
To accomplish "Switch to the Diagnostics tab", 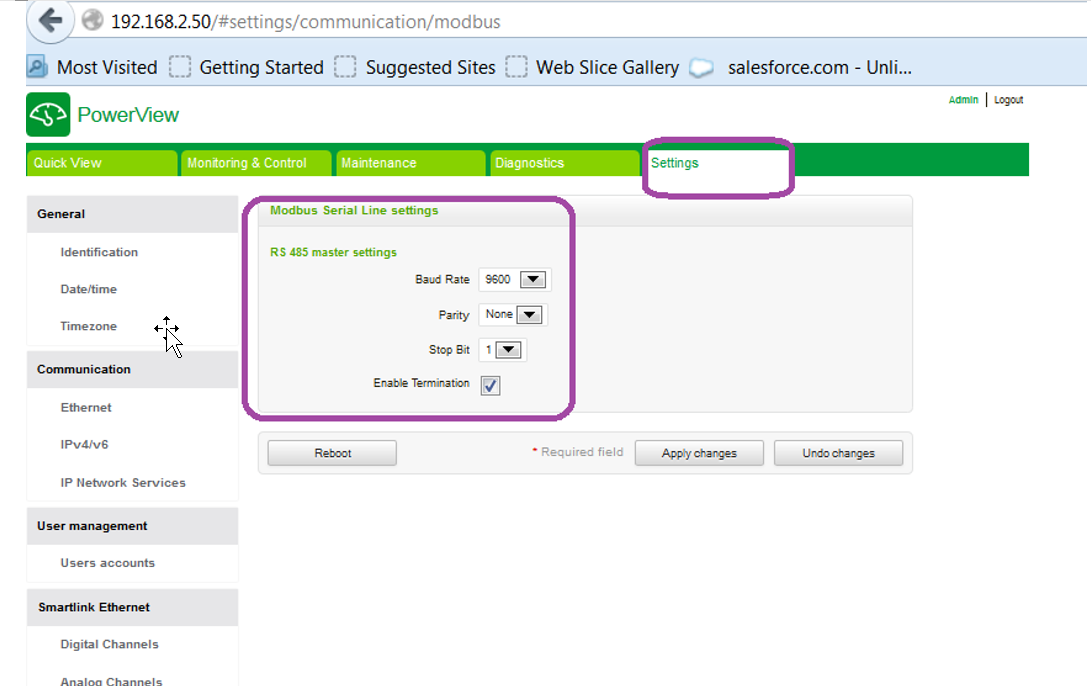I will pos(564,163).
